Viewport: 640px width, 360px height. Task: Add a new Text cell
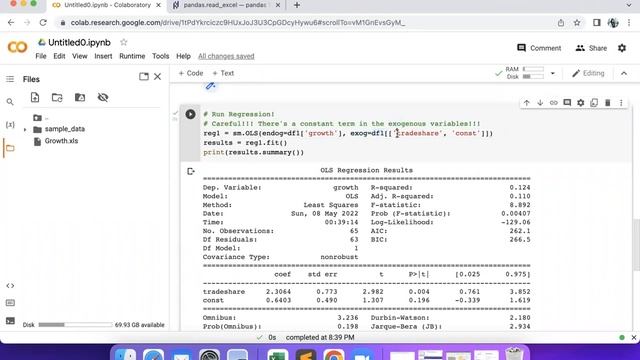(x=223, y=73)
